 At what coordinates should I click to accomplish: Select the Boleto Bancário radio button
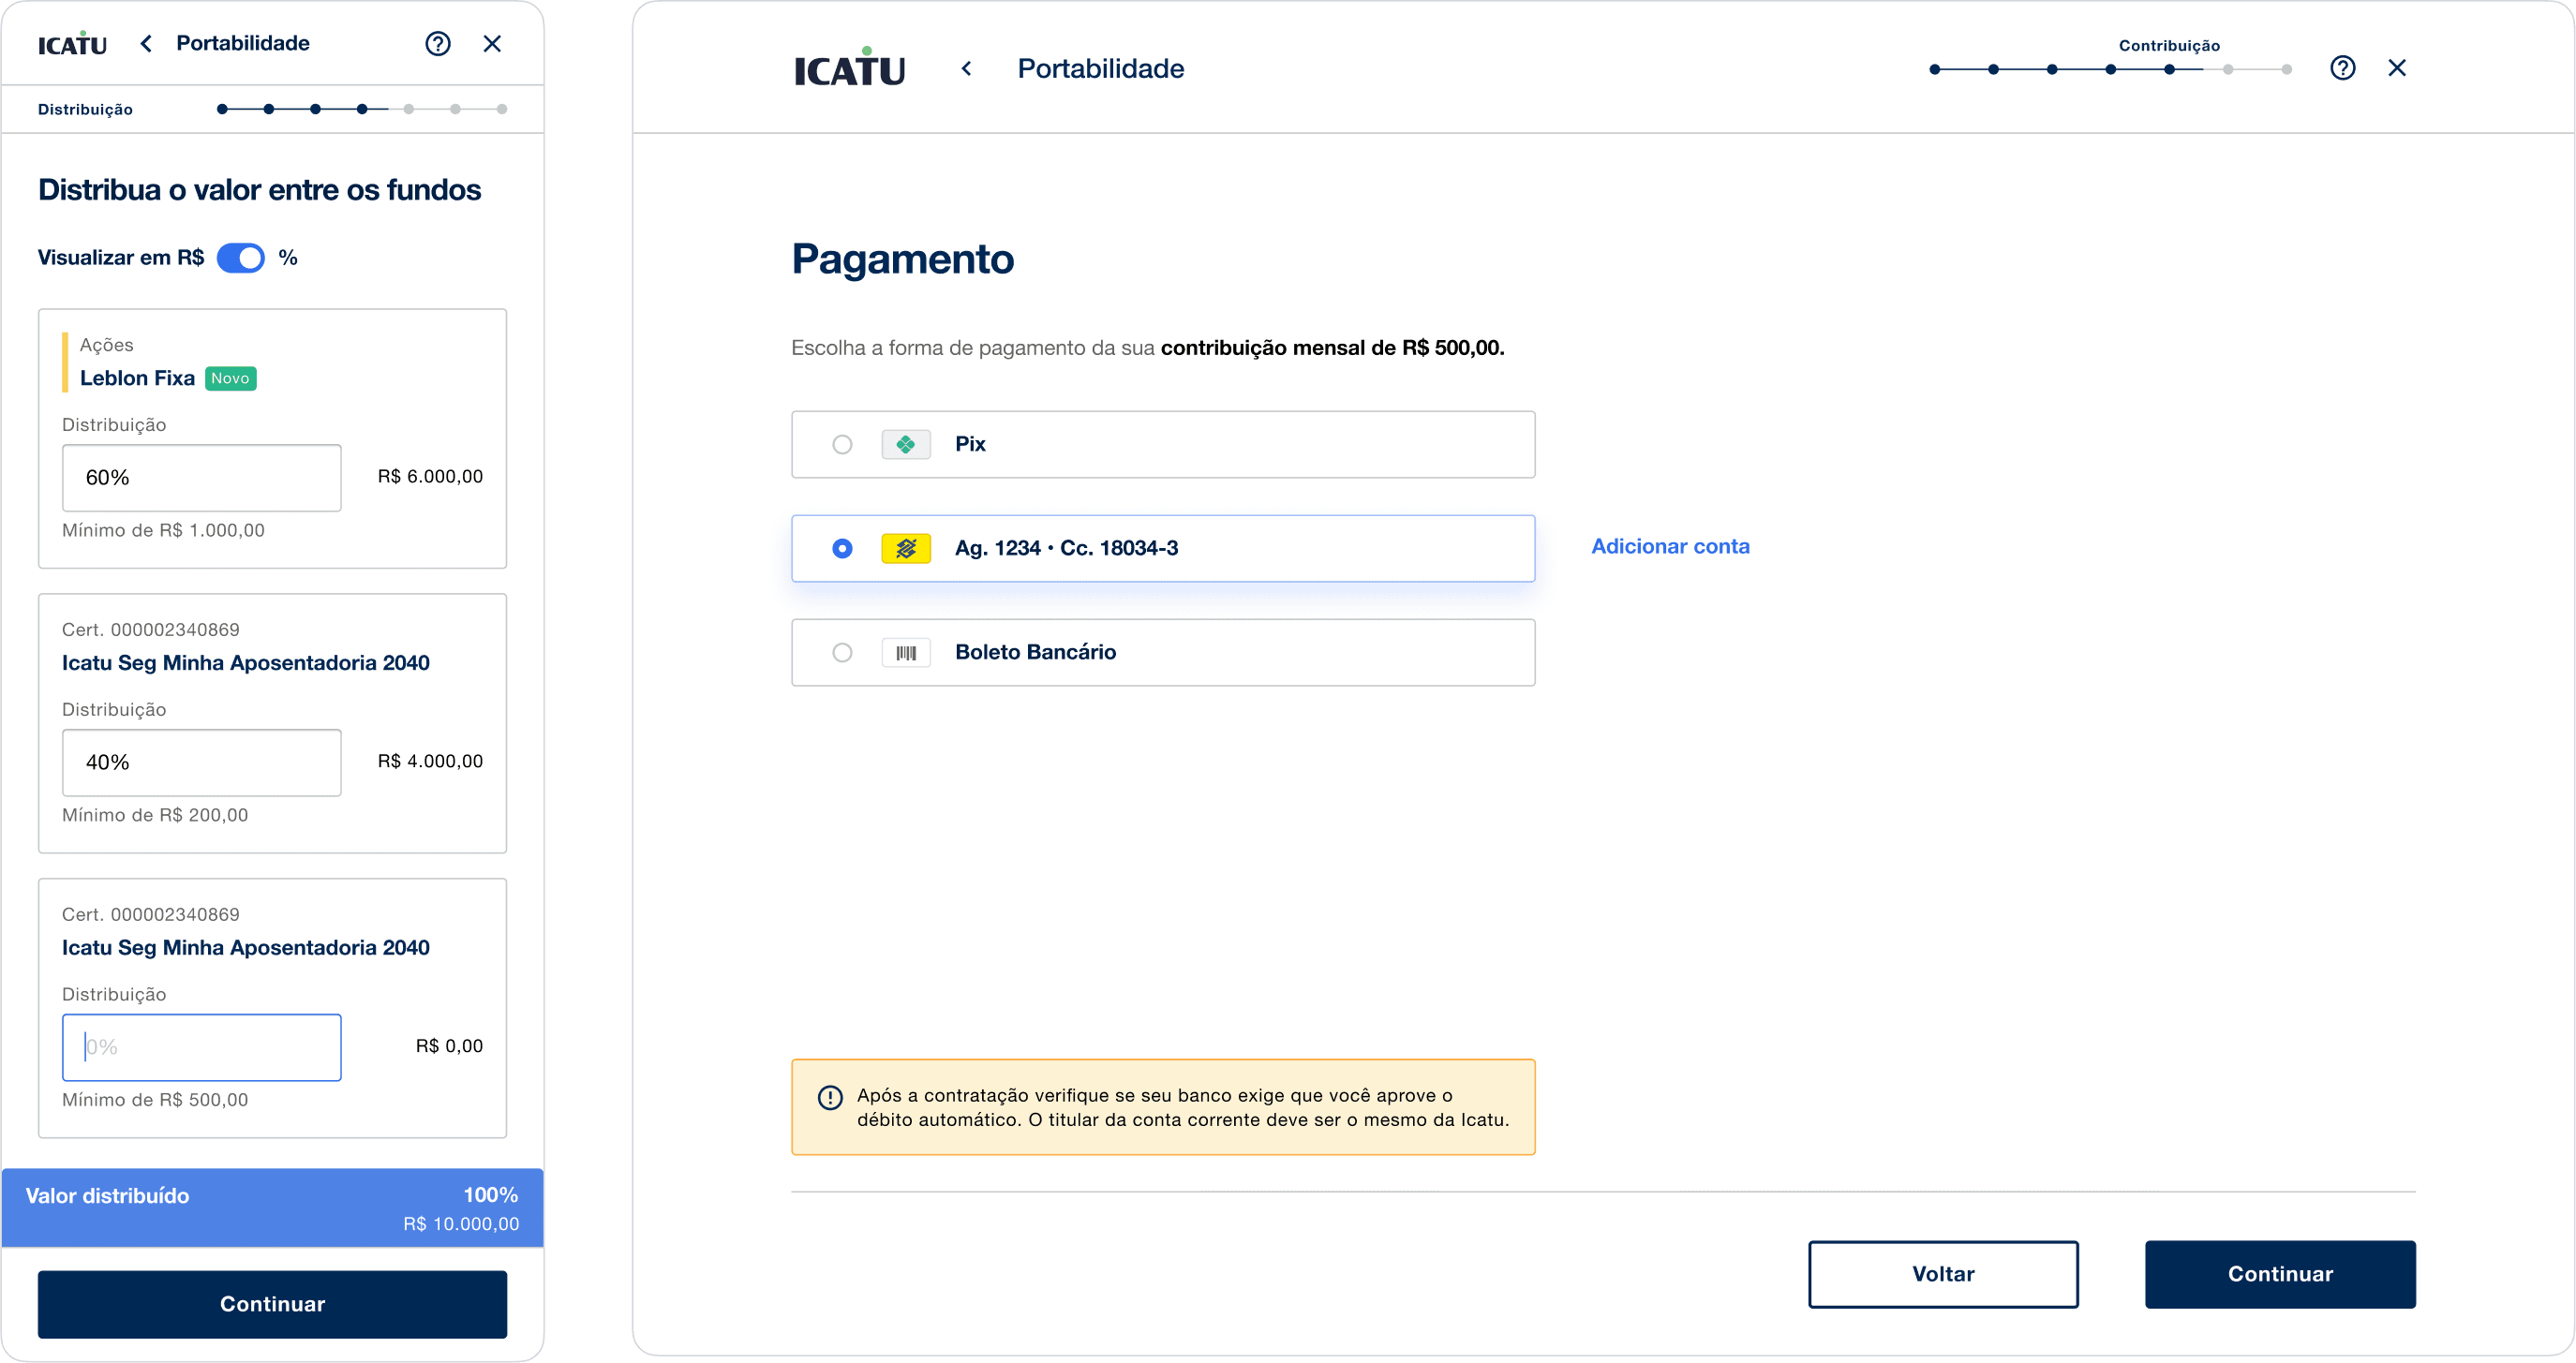pyautogui.click(x=842, y=652)
